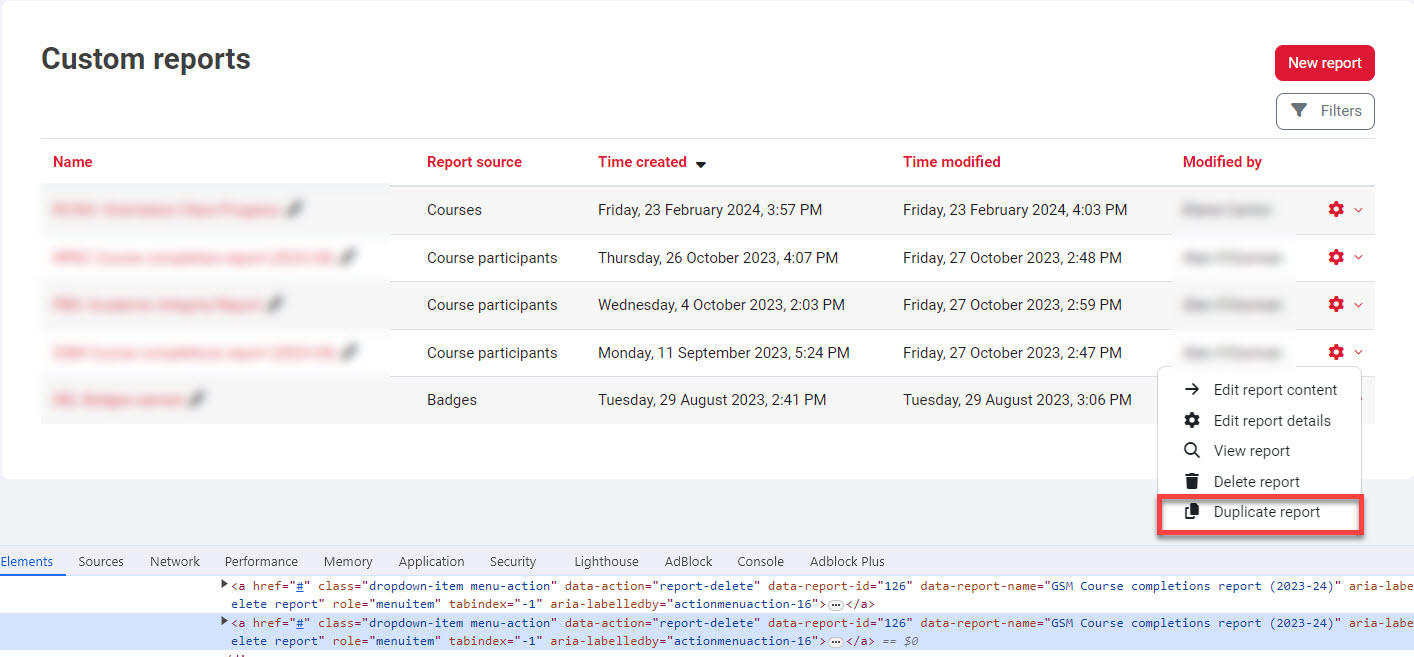Click the Badges report source cell
This screenshot has width=1414, height=657.
point(452,400)
